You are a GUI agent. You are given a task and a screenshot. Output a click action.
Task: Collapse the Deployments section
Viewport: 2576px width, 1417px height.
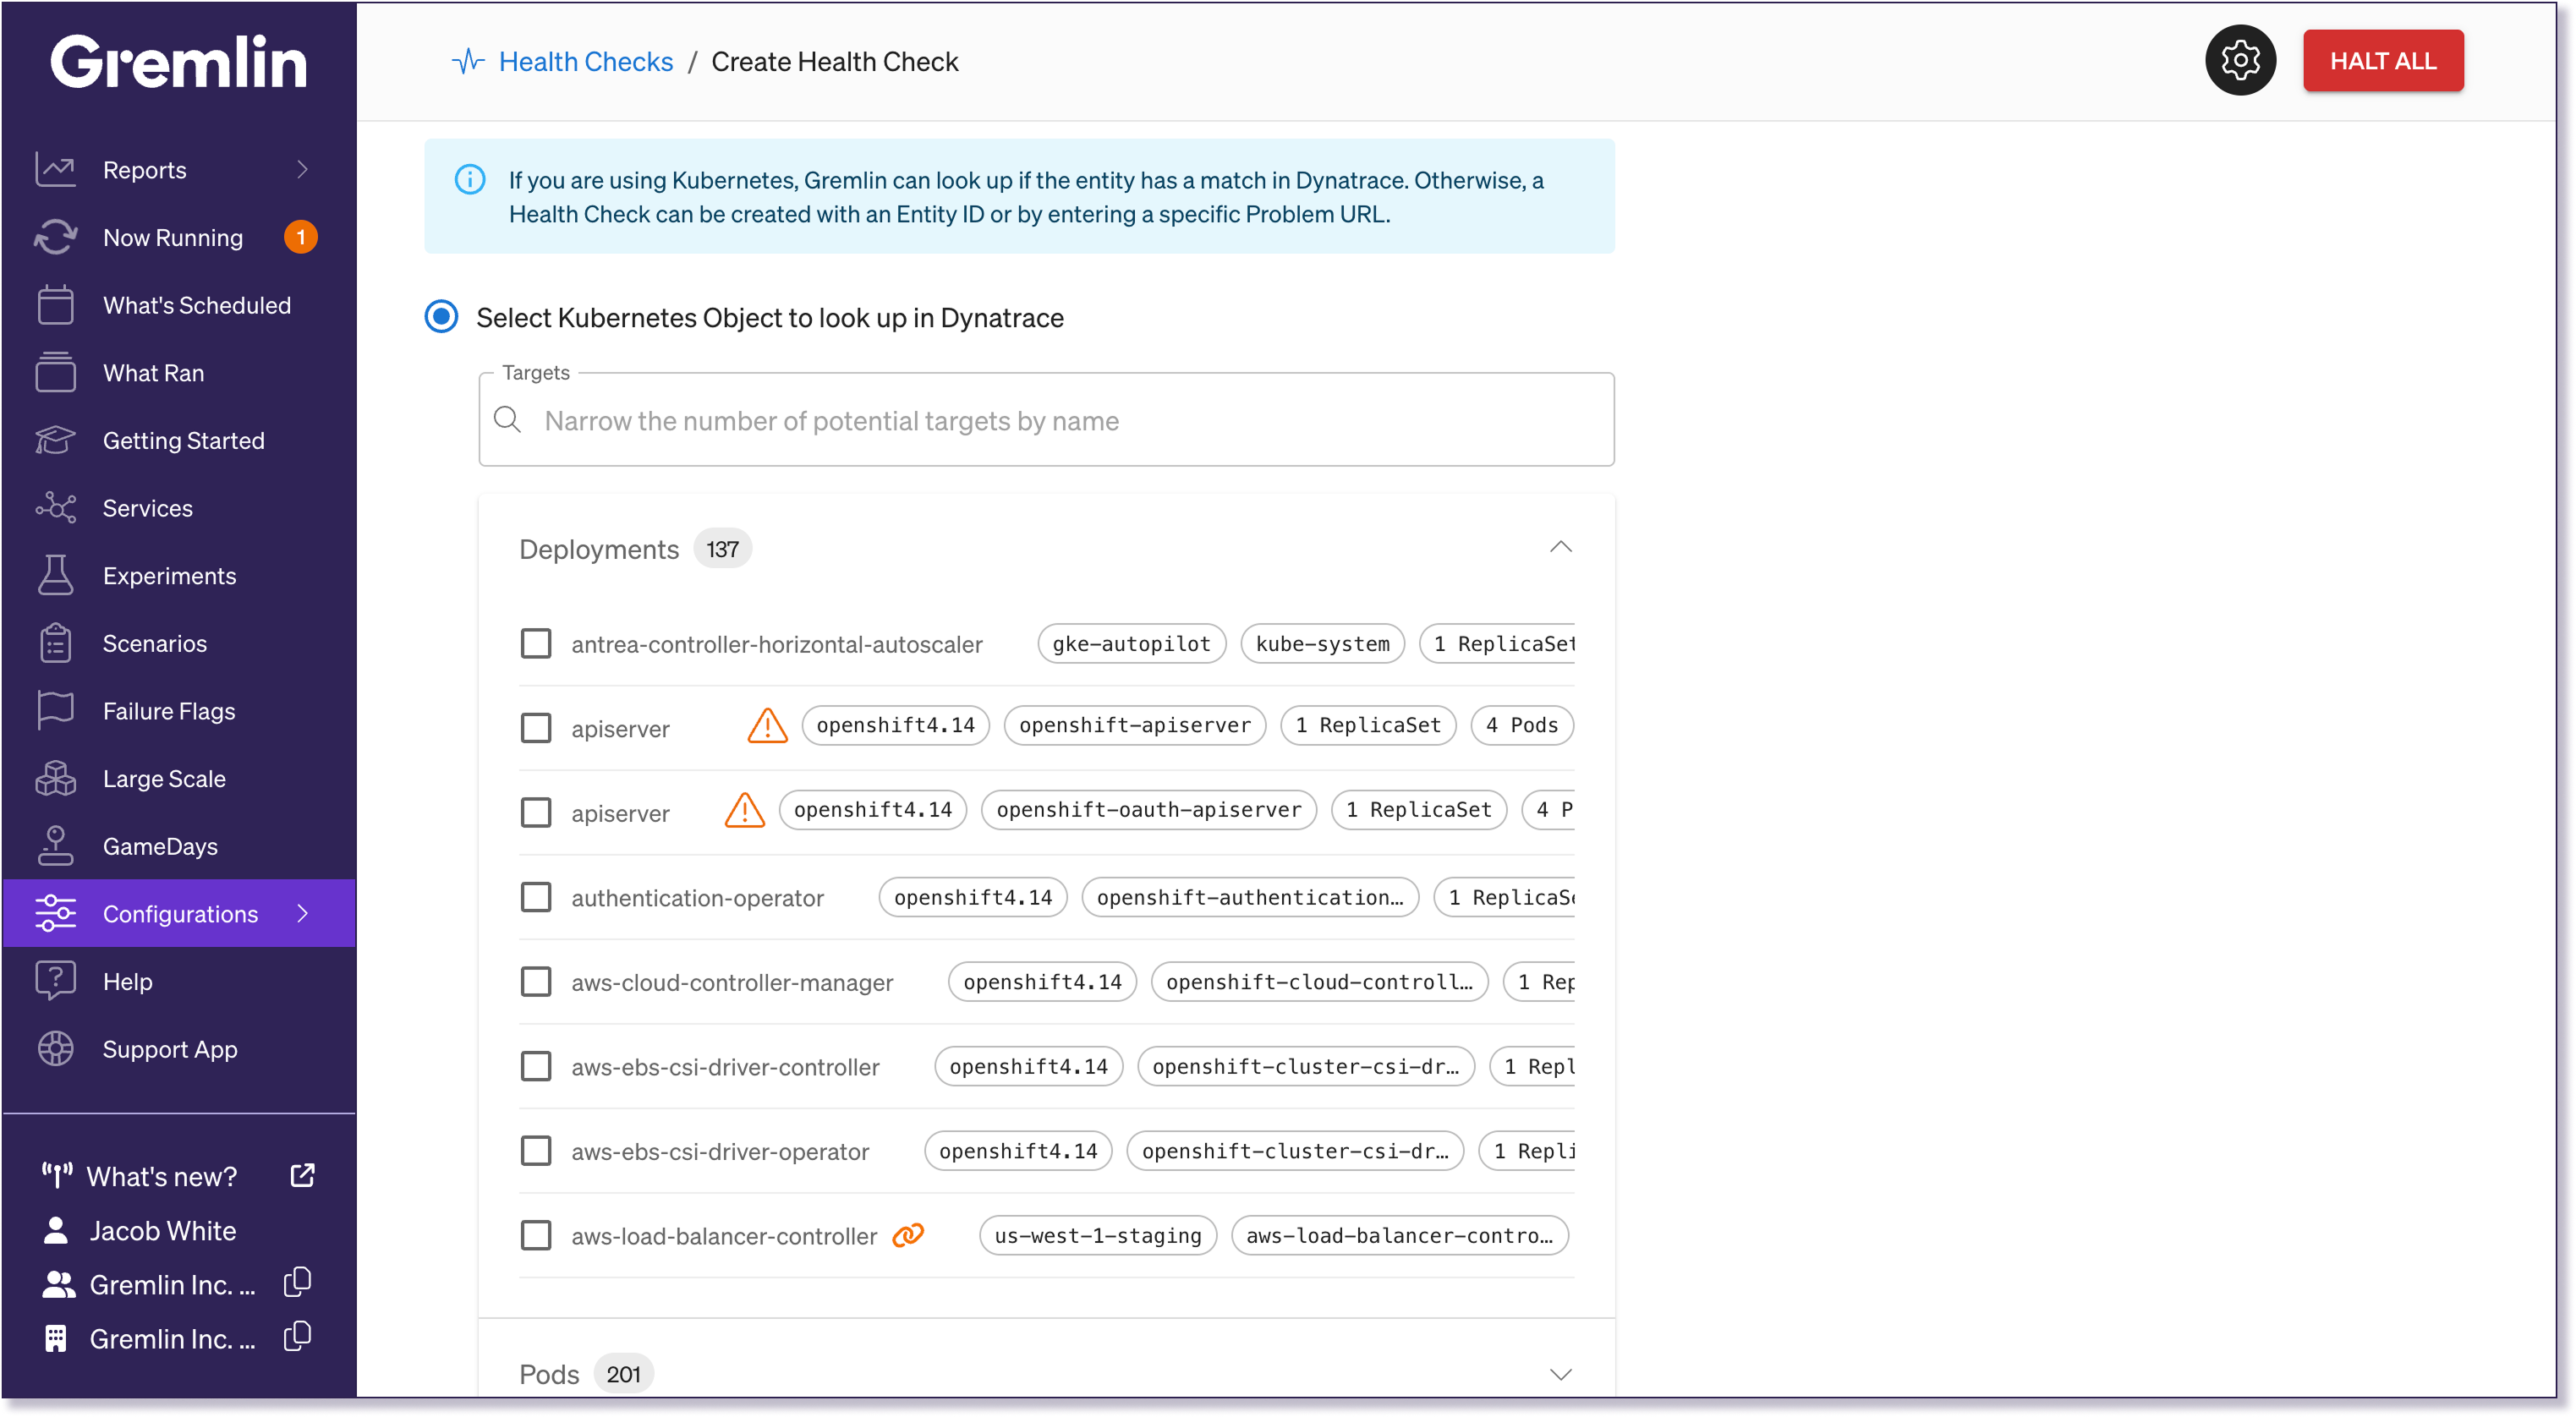point(1560,548)
